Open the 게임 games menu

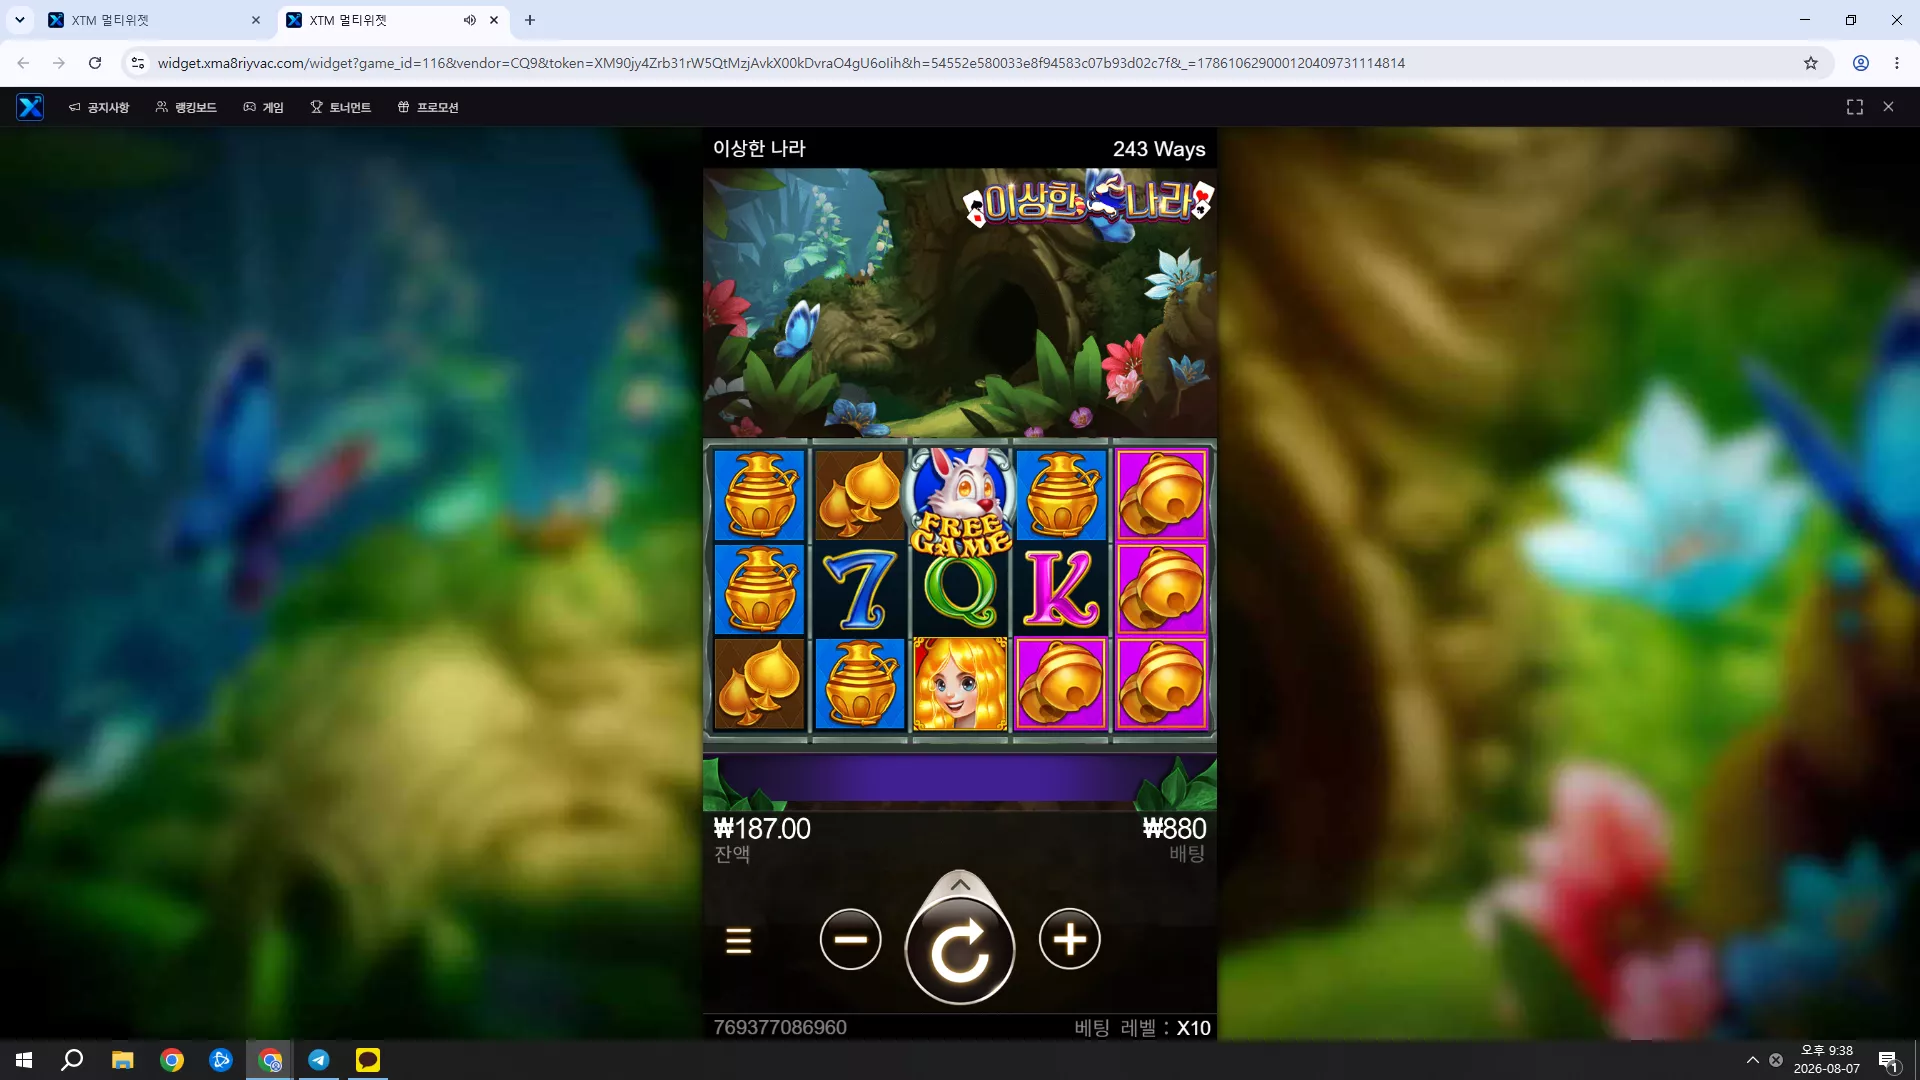click(264, 107)
